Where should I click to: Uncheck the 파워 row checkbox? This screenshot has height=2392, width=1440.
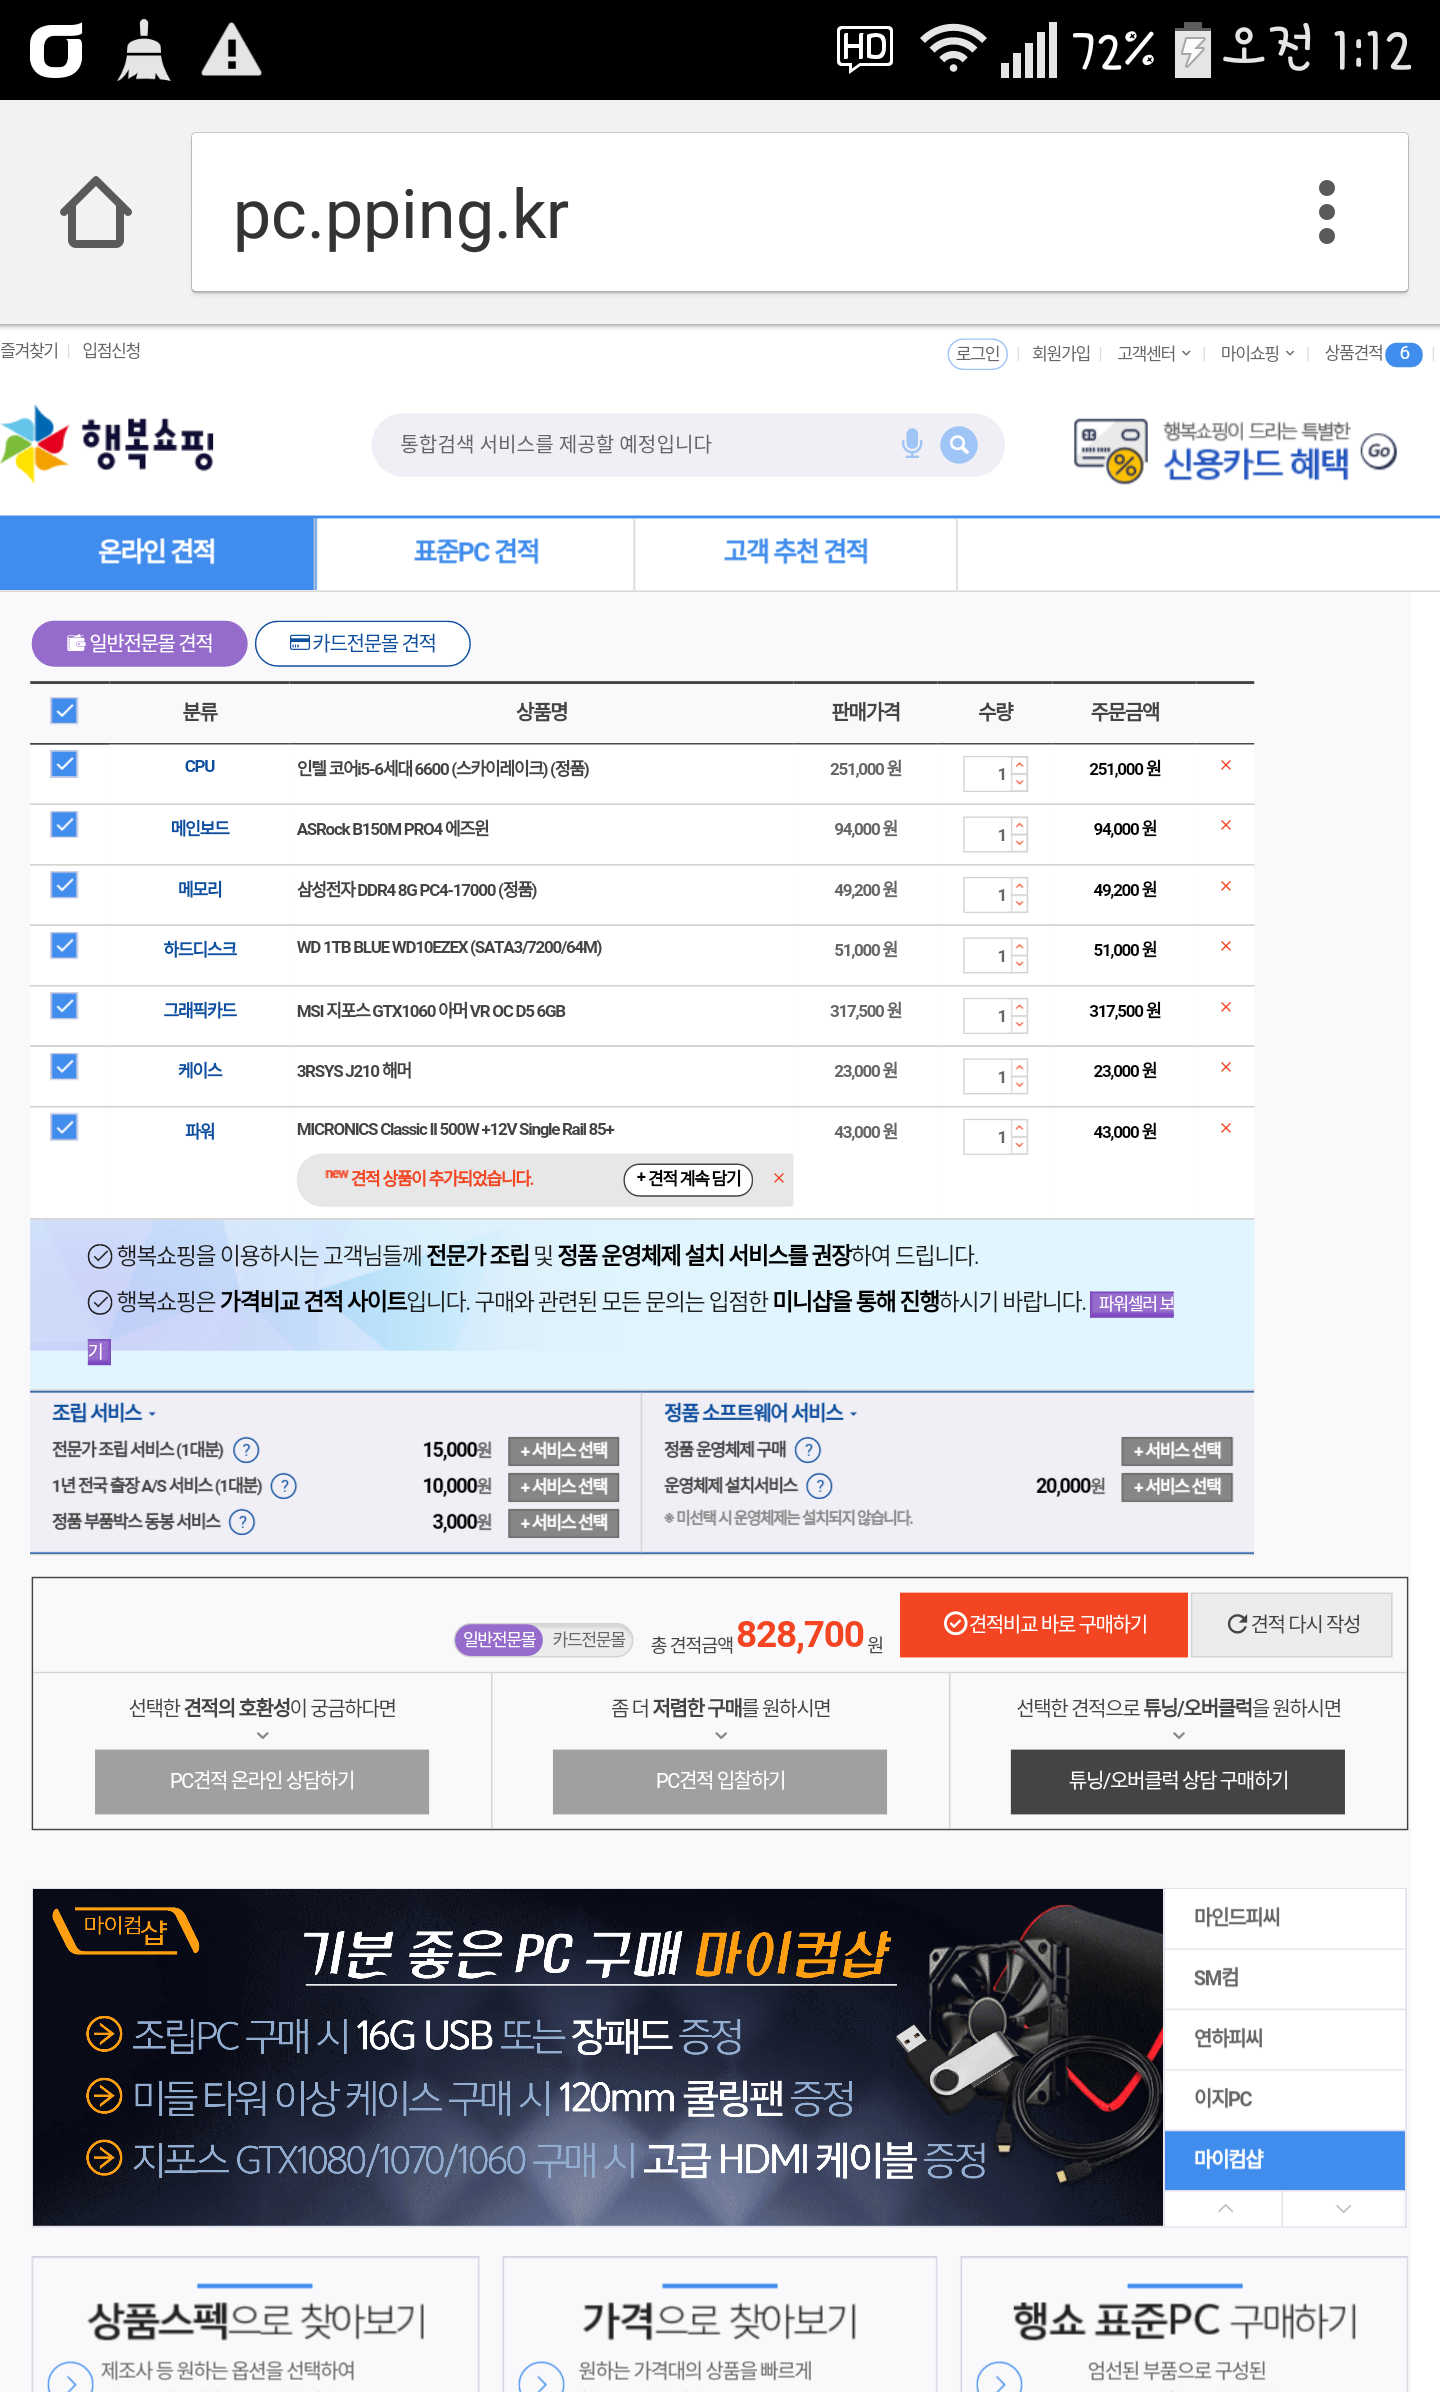tap(64, 1128)
